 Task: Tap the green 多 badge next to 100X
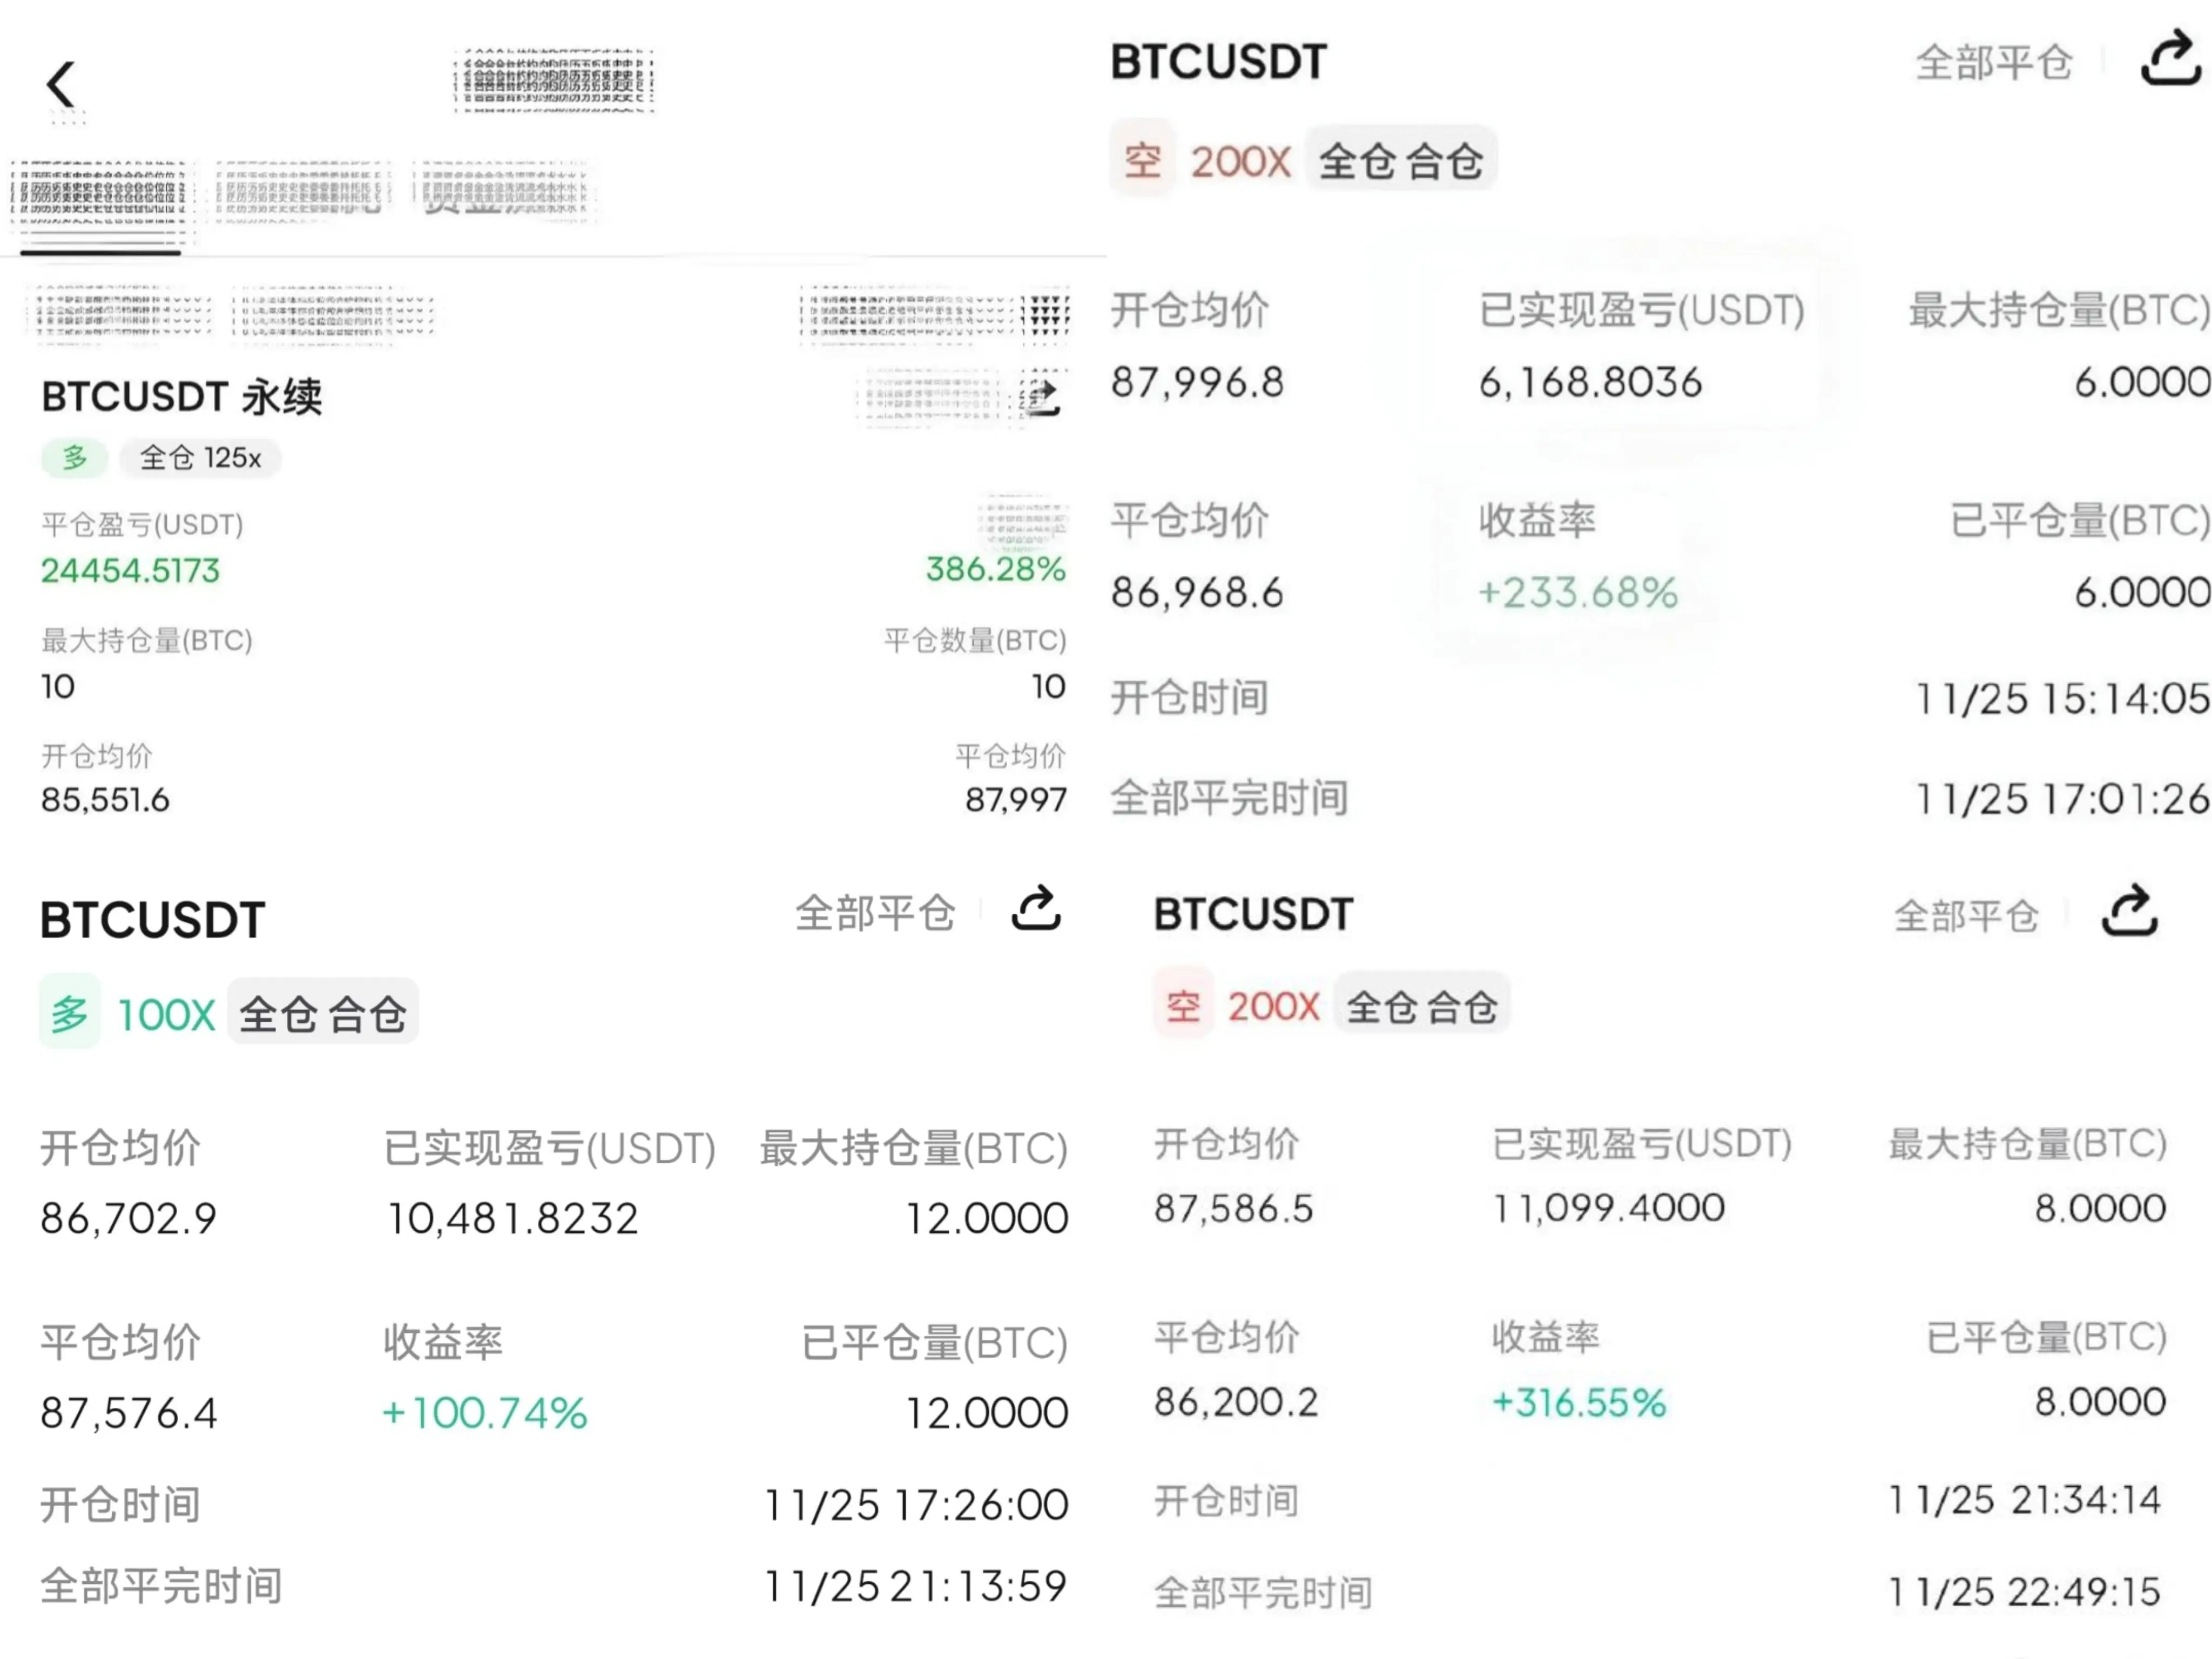70,1012
